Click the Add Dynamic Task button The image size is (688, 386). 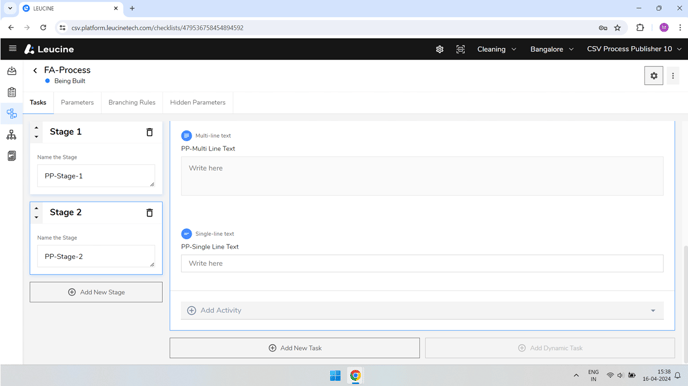pyautogui.click(x=550, y=348)
